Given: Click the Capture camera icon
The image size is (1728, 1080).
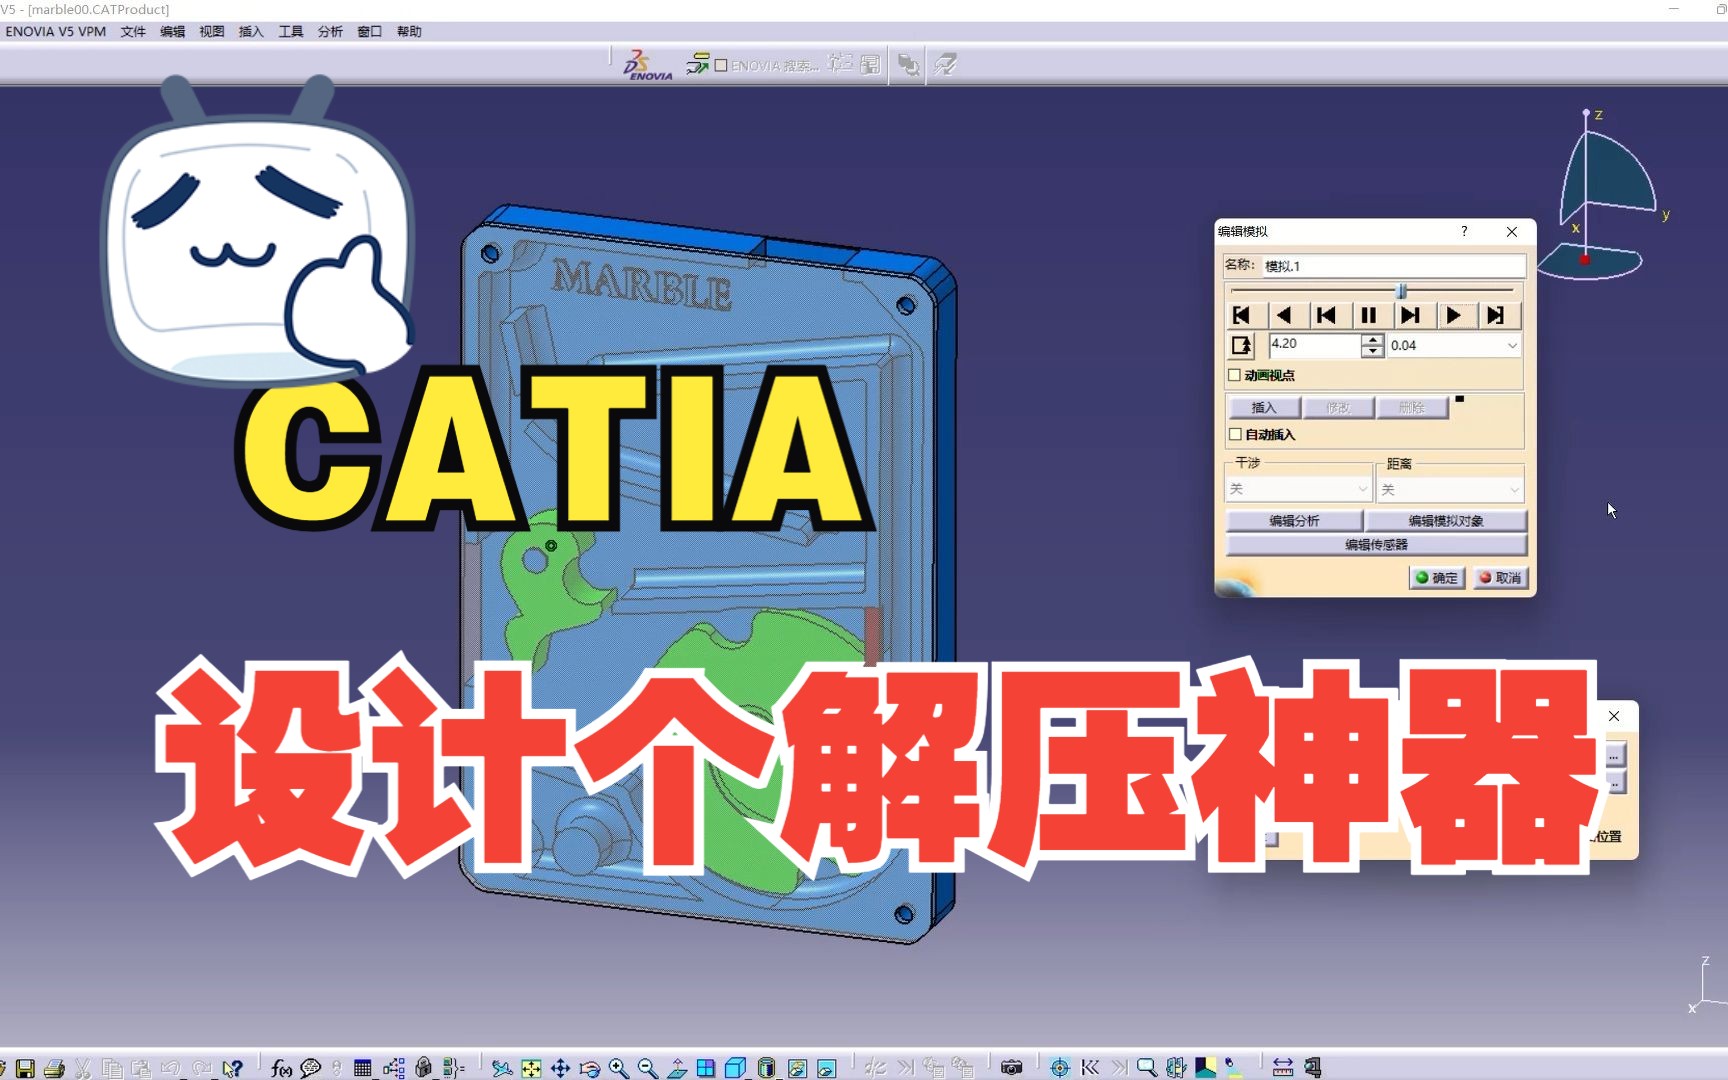Looking at the screenshot, I should pyautogui.click(x=1012, y=1068).
